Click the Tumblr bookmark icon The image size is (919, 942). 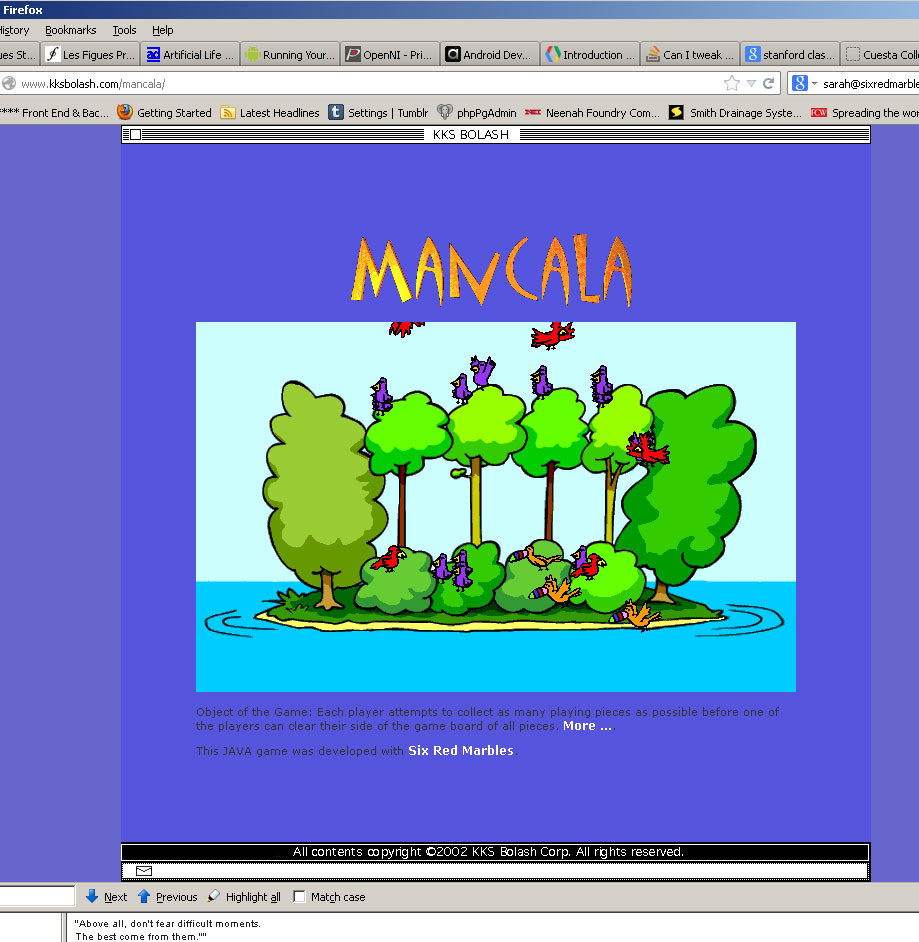(x=336, y=112)
